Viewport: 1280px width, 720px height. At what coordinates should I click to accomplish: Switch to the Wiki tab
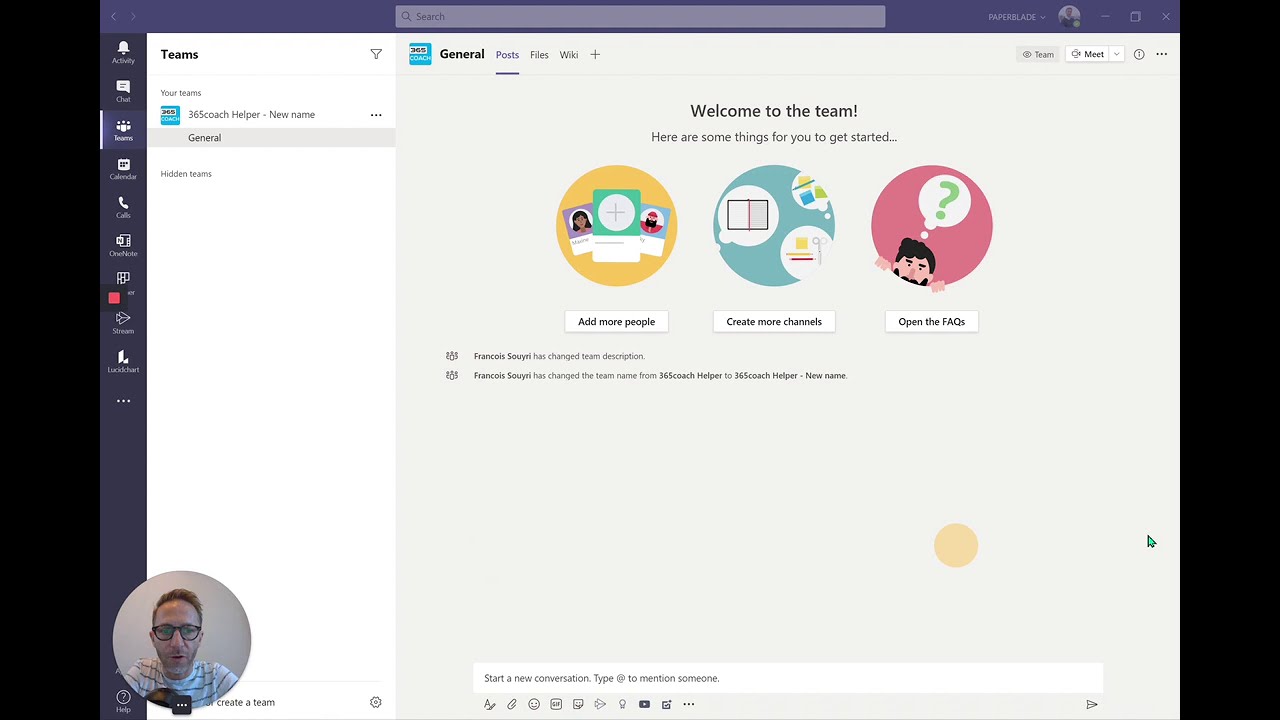[569, 55]
